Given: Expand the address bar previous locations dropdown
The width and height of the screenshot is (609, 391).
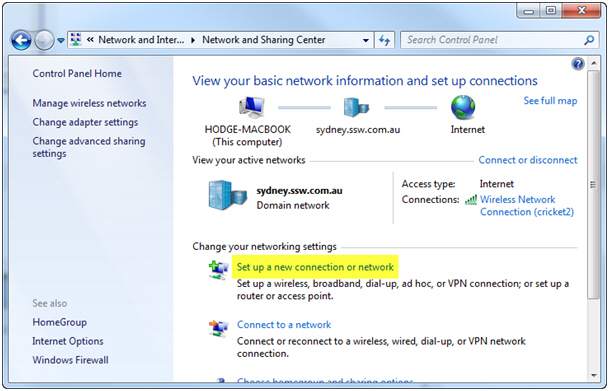Looking at the screenshot, I should [x=365, y=40].
